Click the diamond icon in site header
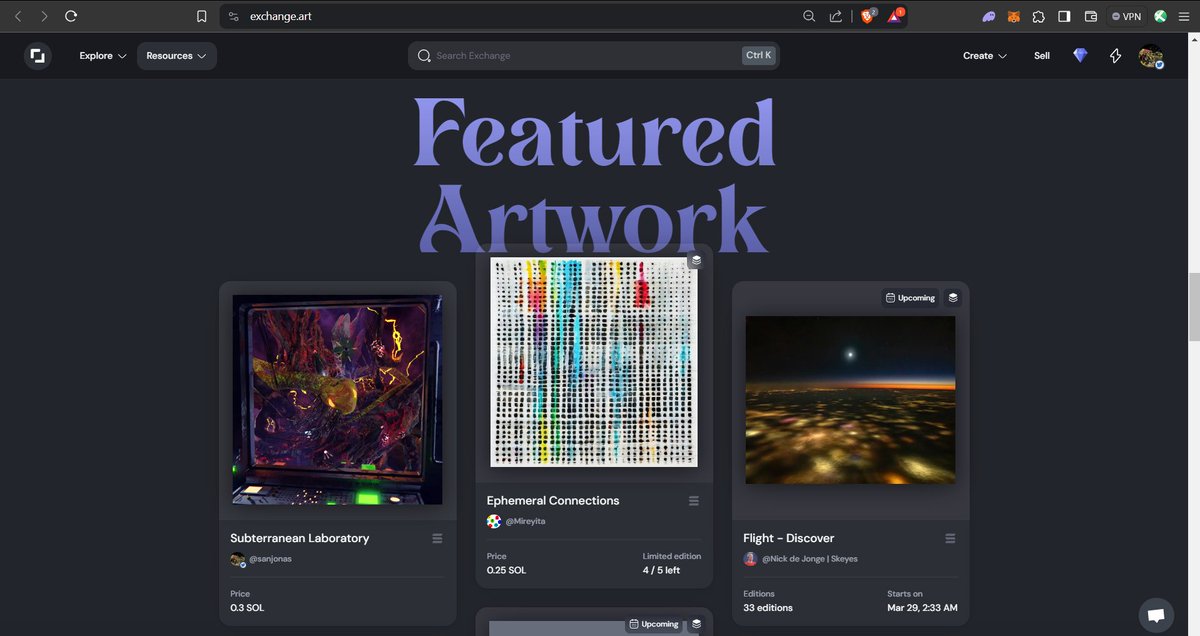Viewport: 1200px width, 636px height. (x=1080, y=56)
